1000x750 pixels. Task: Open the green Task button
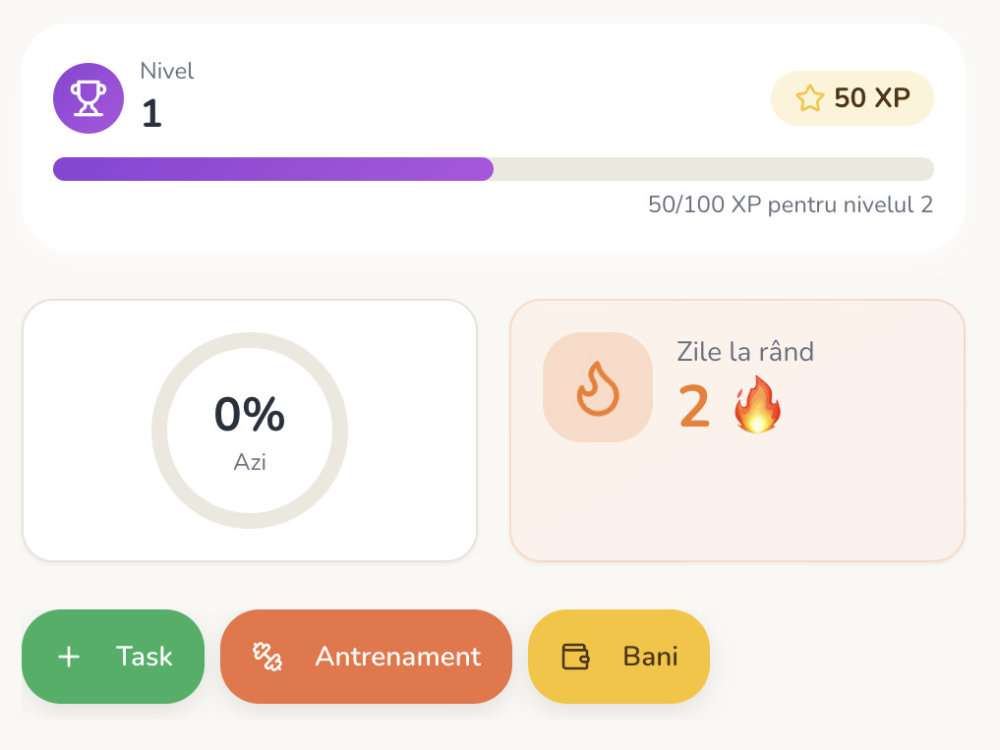click(x=113, y=656)
